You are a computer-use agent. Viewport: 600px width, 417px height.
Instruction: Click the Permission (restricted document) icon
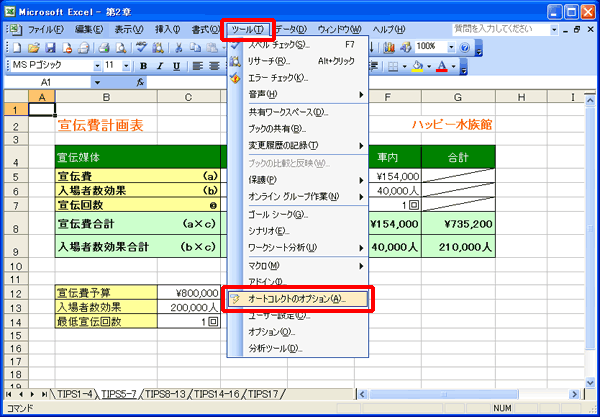tap(67, 47)
